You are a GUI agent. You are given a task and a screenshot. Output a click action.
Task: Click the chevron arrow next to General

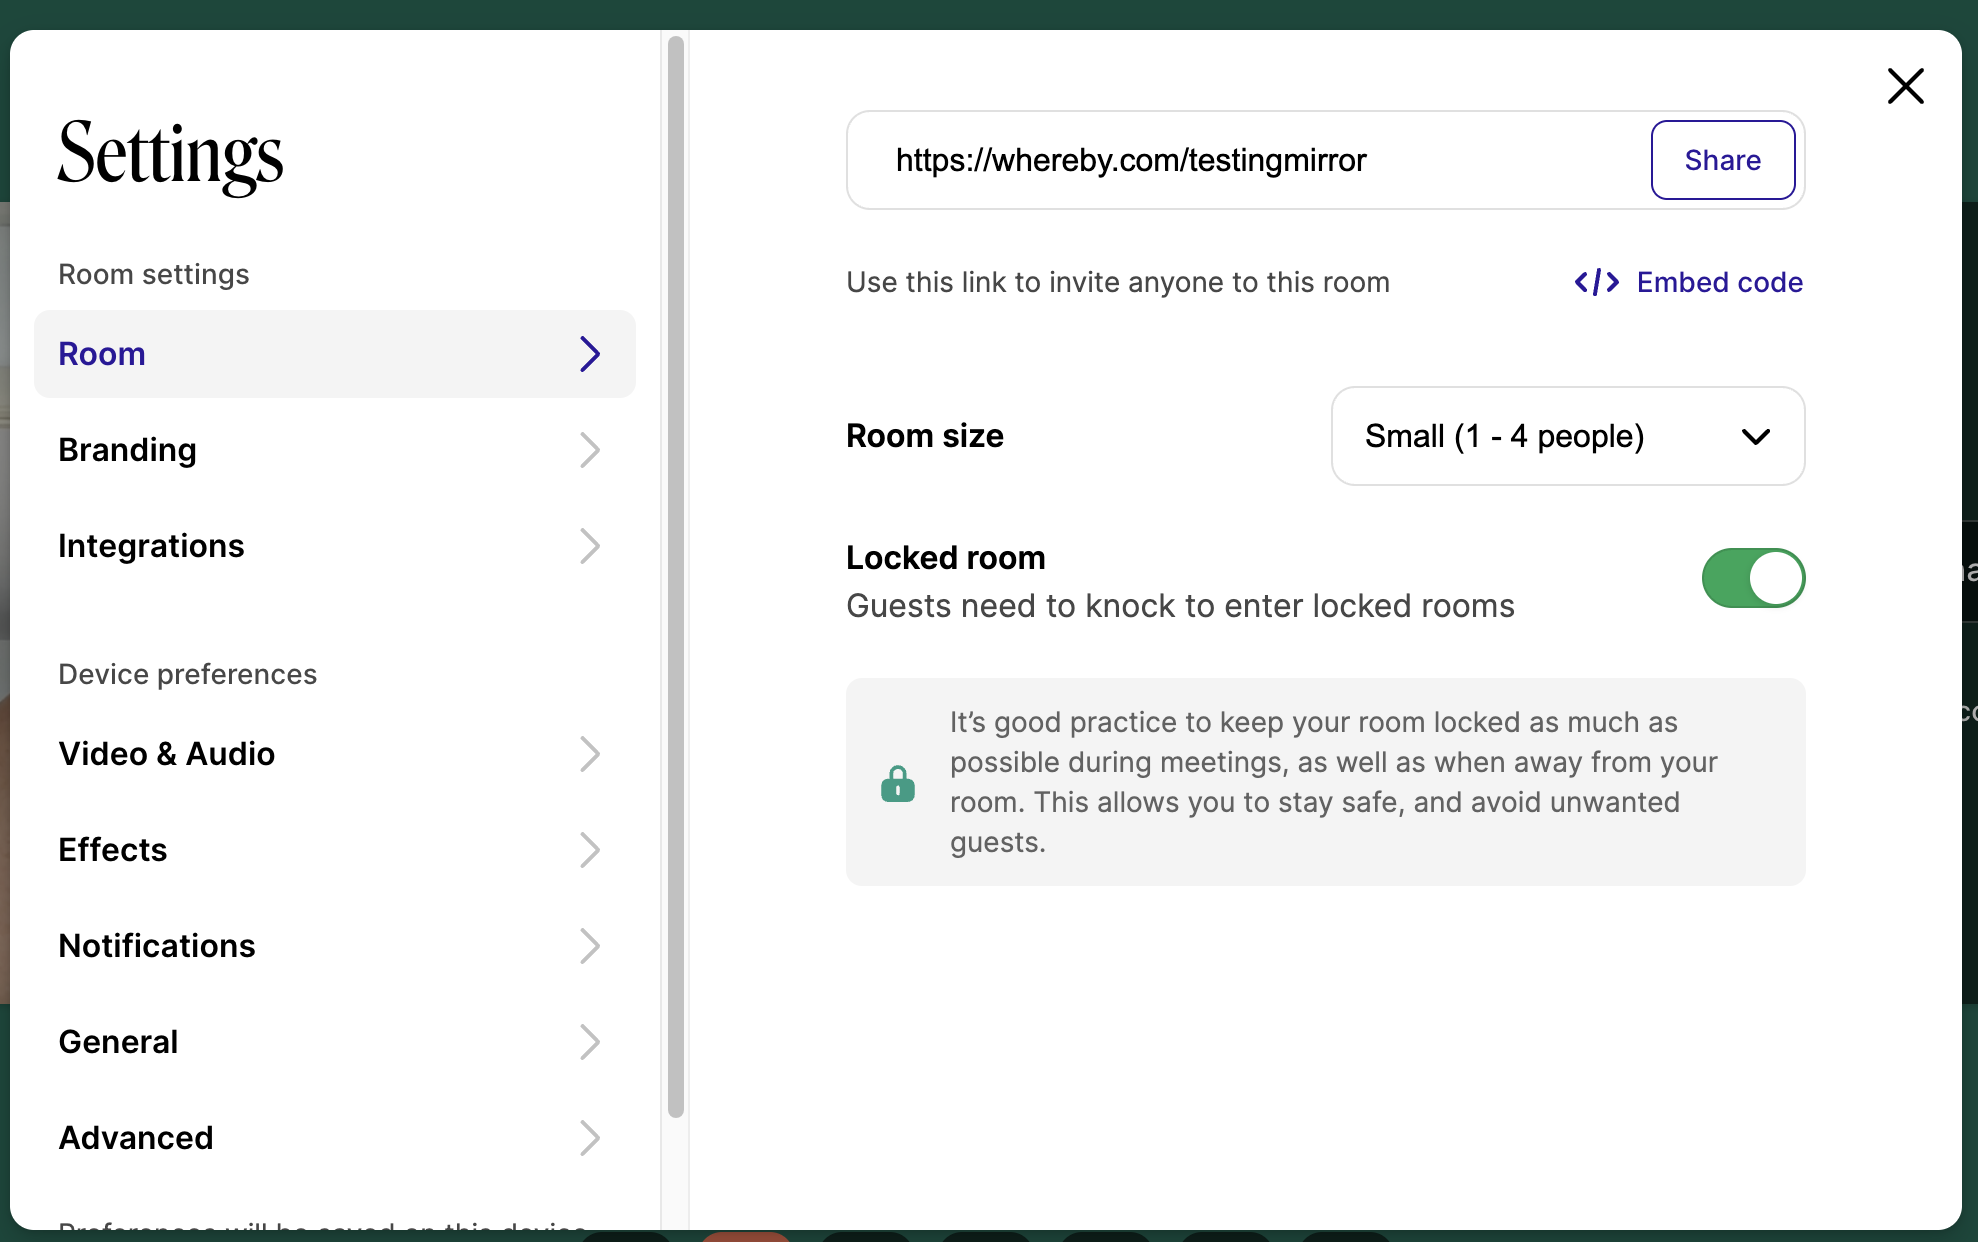590,1042
